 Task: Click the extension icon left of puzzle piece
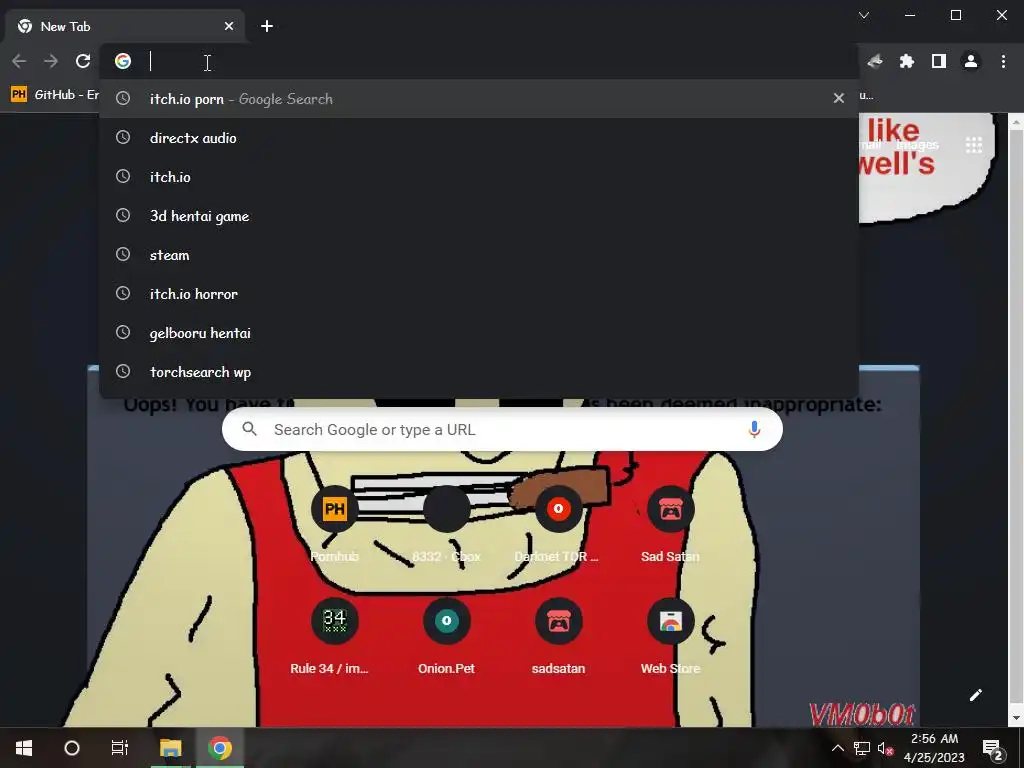click(x=875, y=61)
